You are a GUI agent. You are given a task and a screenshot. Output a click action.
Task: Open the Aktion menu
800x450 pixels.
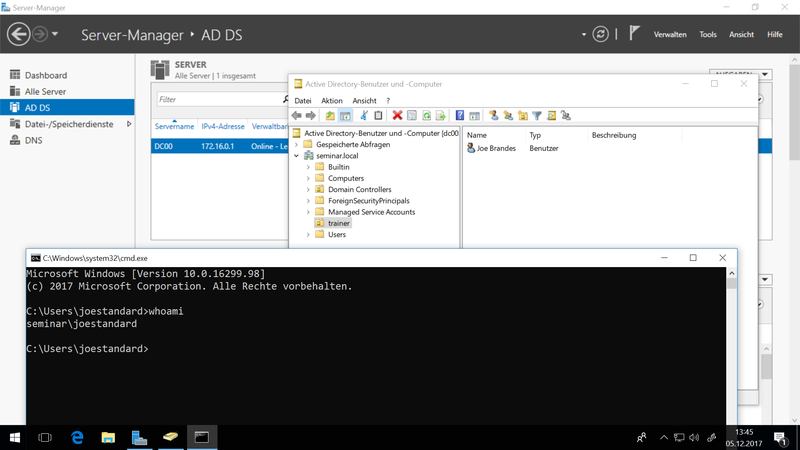332,101
